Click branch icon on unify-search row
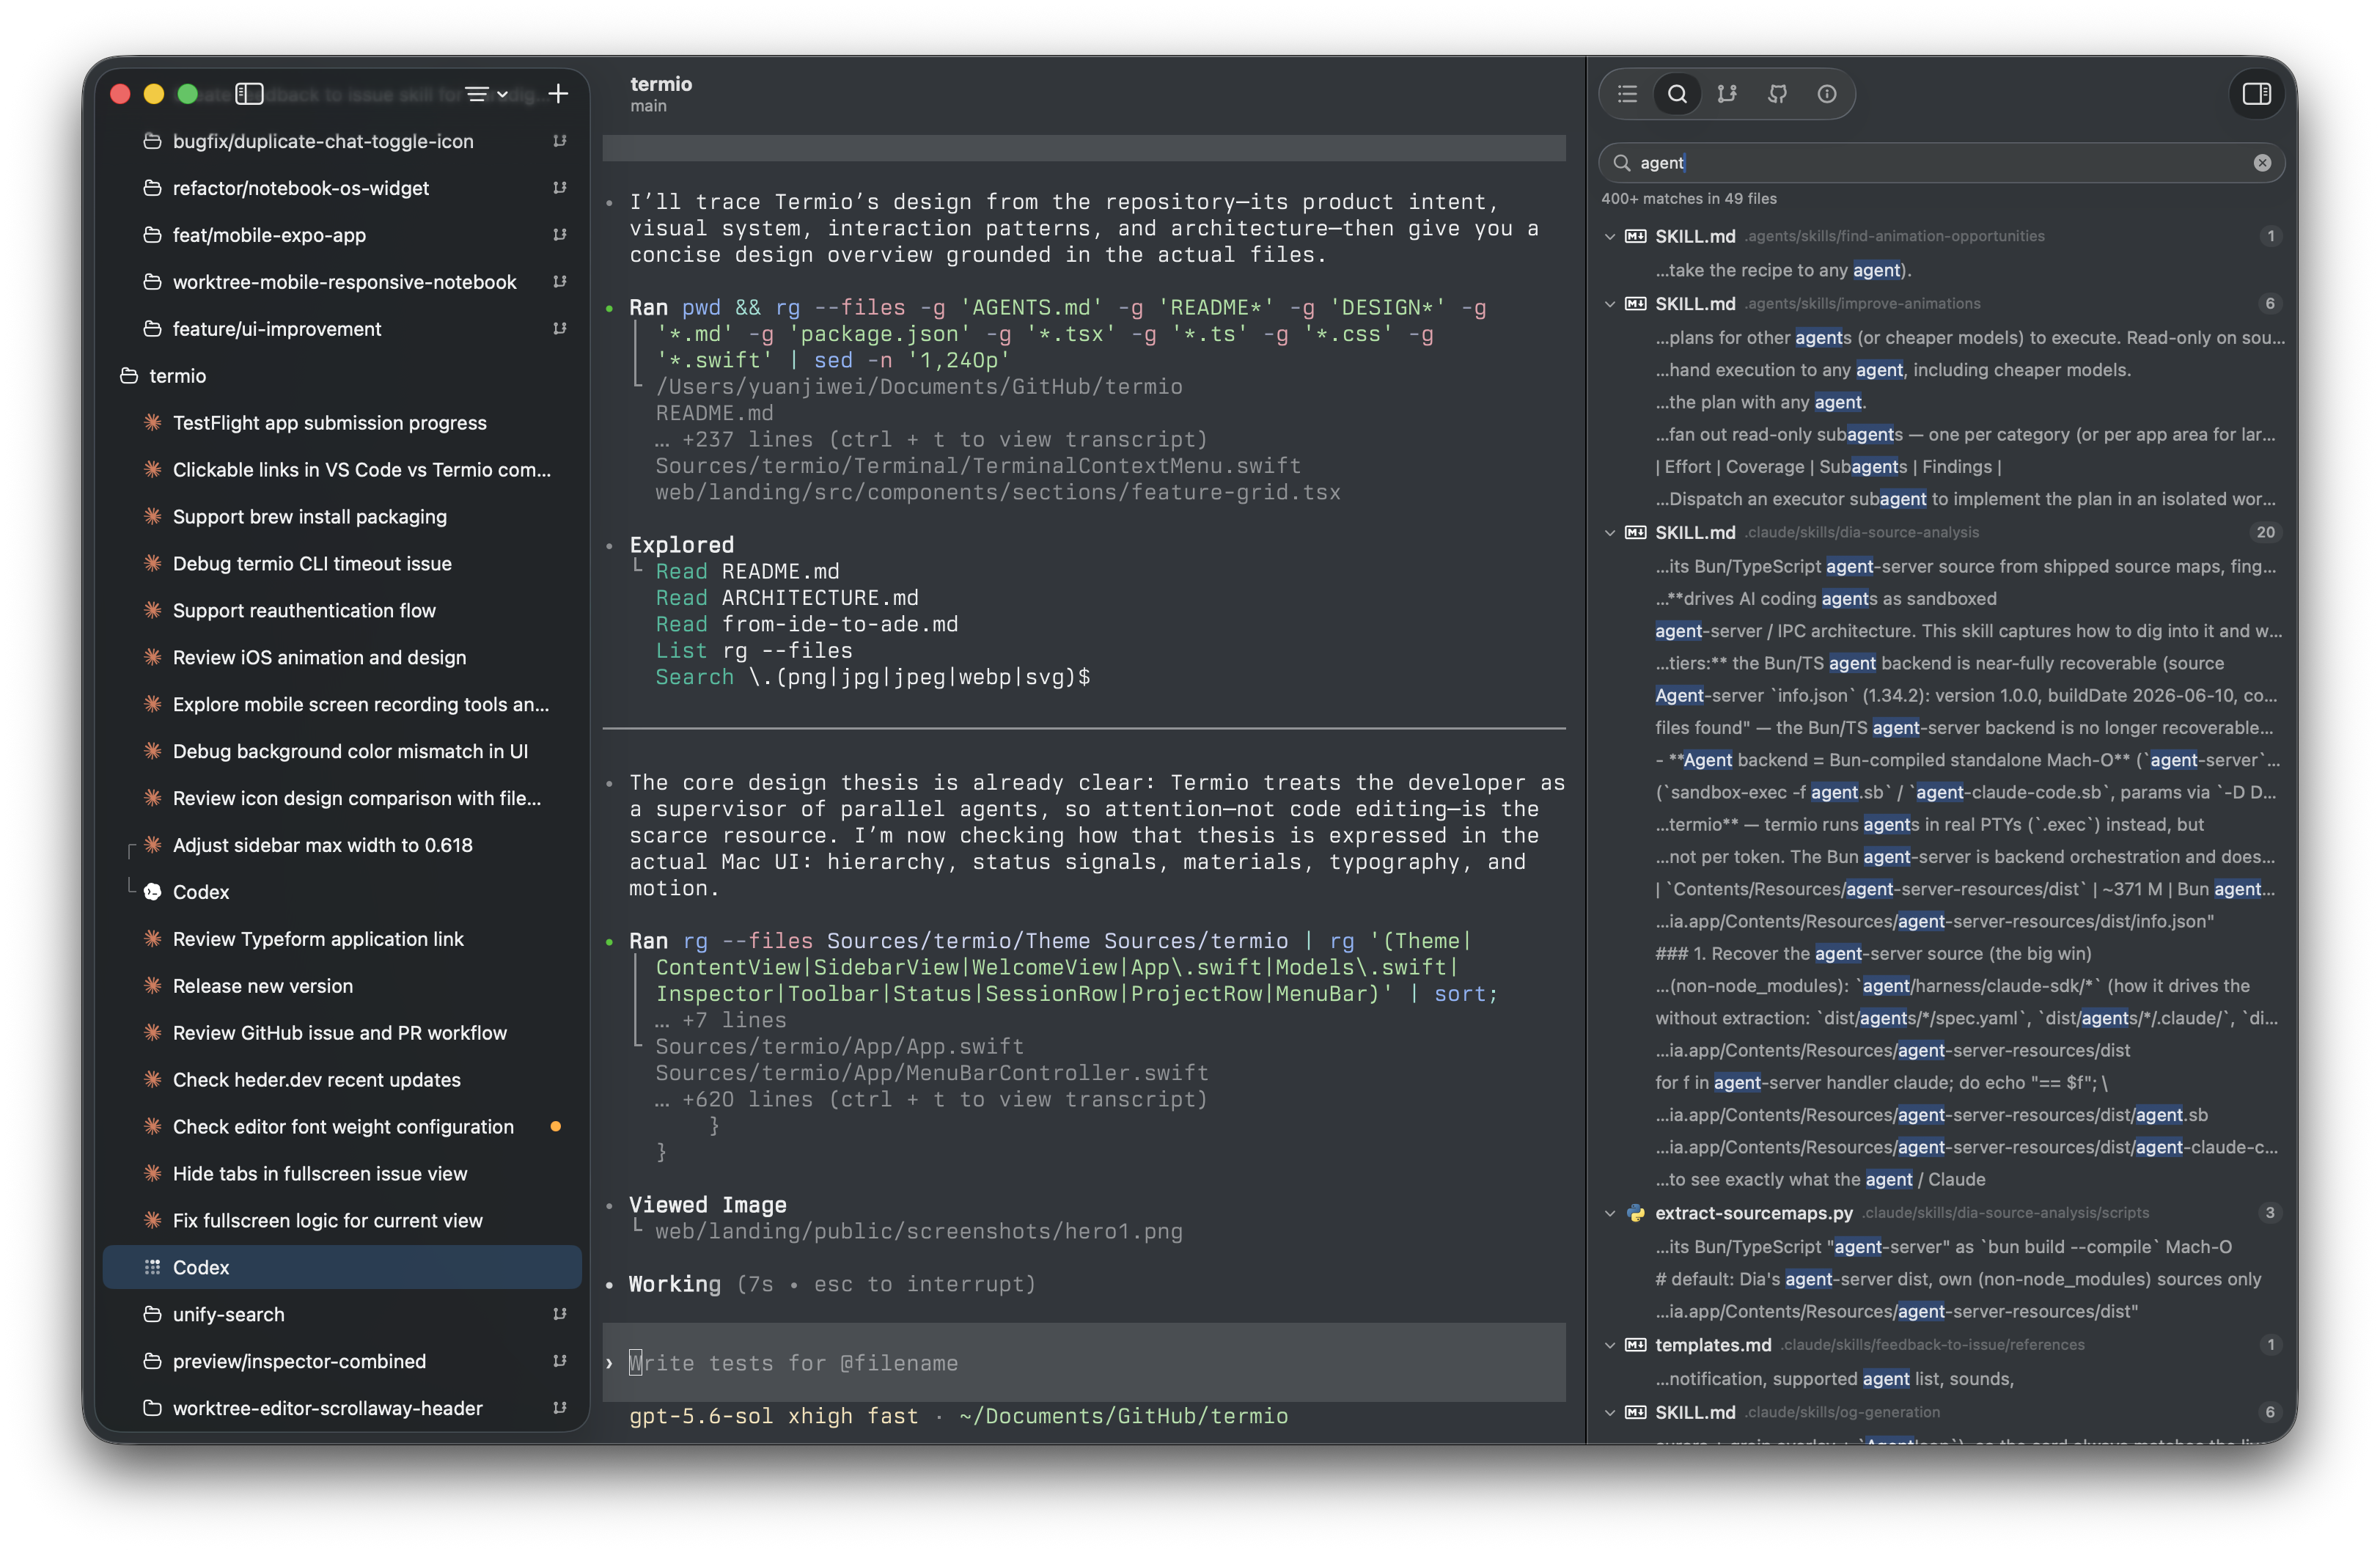2380x1553 pixels. coord(560,1314)
